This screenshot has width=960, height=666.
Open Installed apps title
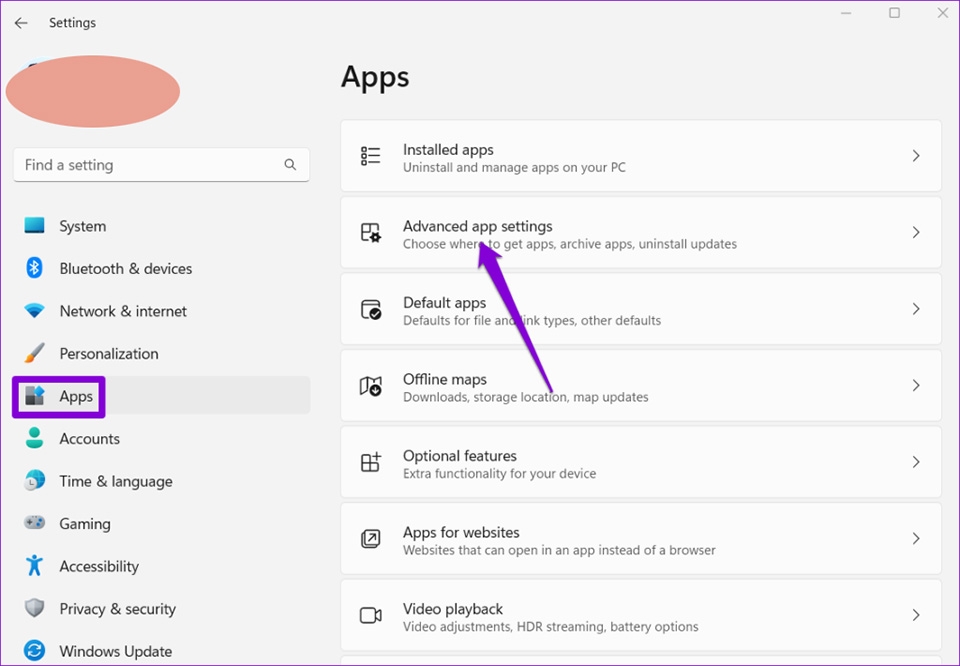tap(448, 149)
